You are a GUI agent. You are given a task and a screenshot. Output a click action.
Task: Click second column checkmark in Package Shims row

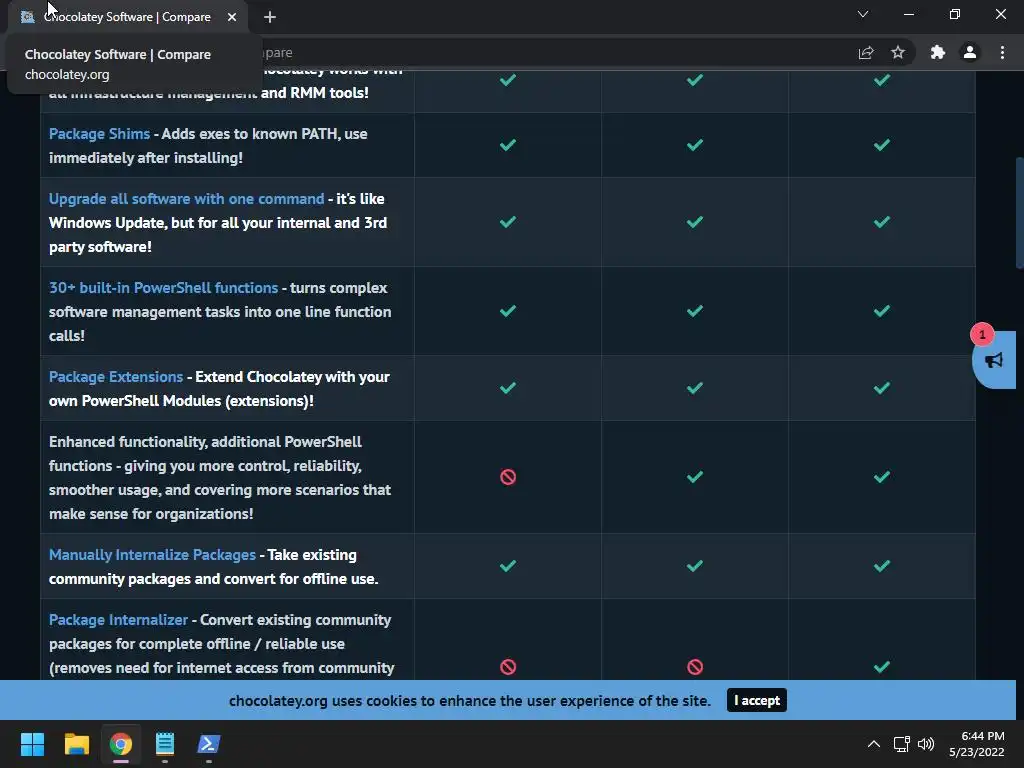click(695, 144)
